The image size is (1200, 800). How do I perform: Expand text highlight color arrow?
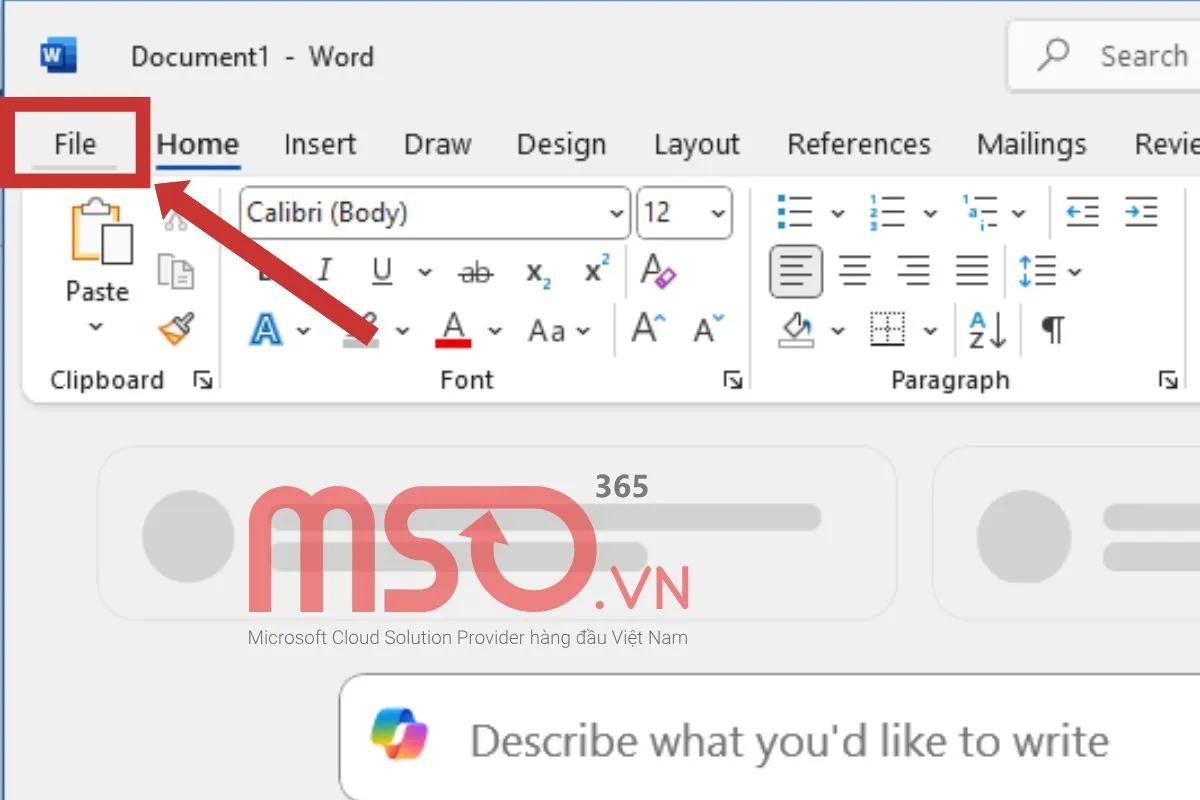point(403,331)
